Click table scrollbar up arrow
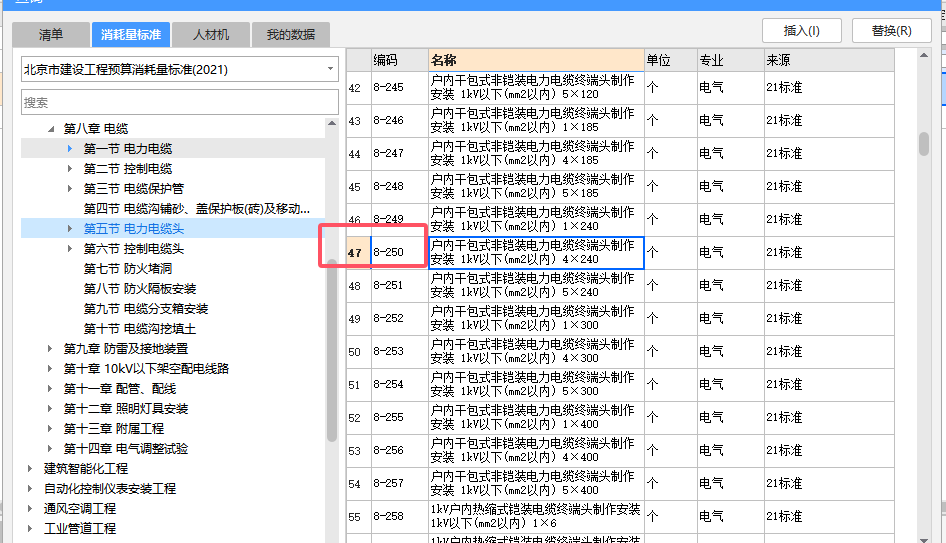The height and width of the screenshot is (543, 946). click(x=924, y=56)
